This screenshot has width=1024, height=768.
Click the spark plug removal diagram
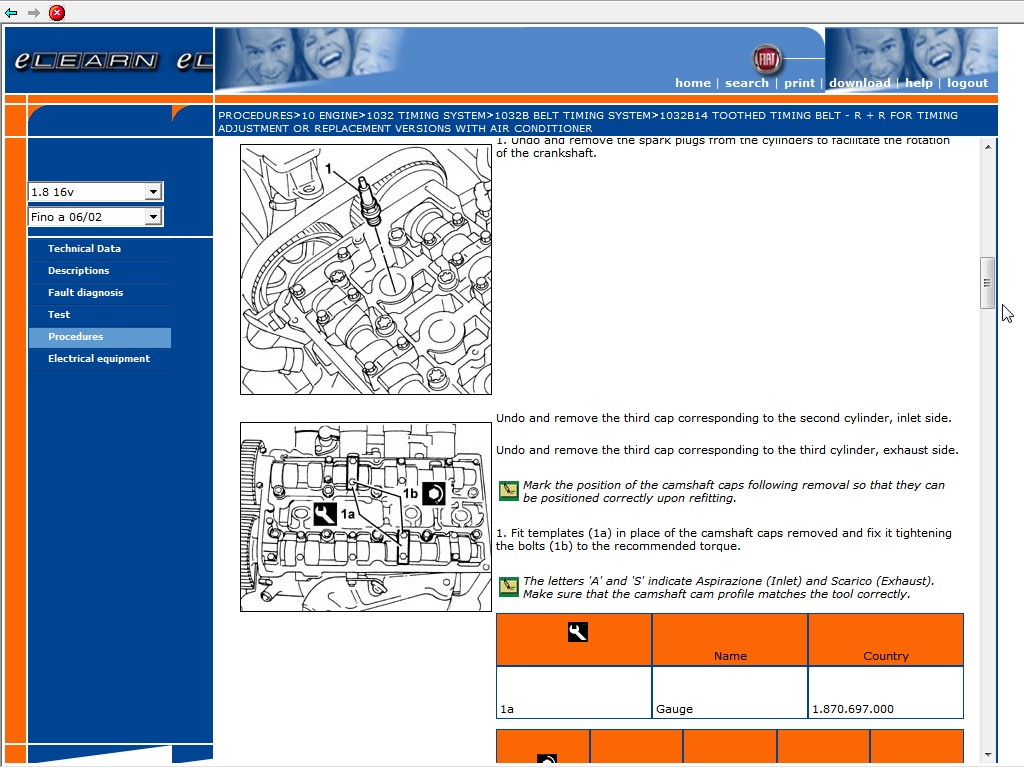(x=366, y=269)
